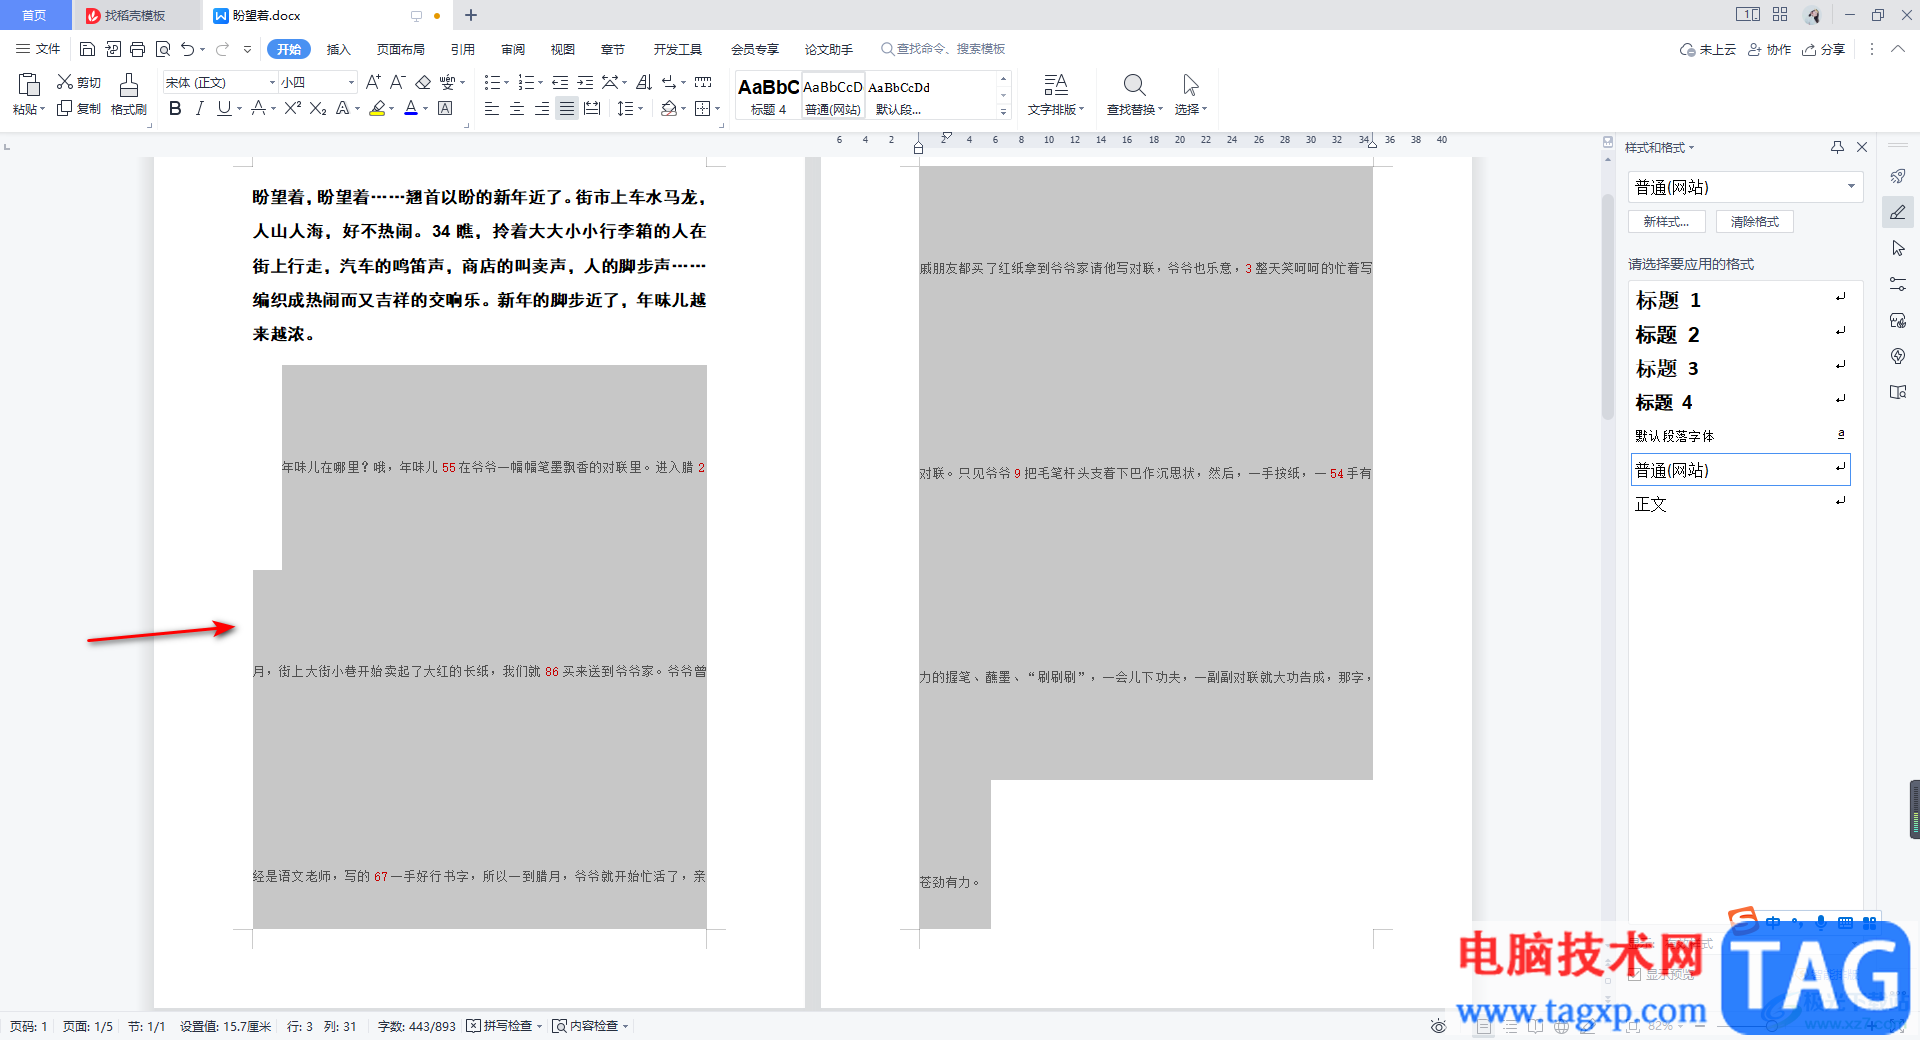Apply subscript formatting
The height and width of the screenshot is (1040, 1920).
pyautogui.click(x=318, y=108)
